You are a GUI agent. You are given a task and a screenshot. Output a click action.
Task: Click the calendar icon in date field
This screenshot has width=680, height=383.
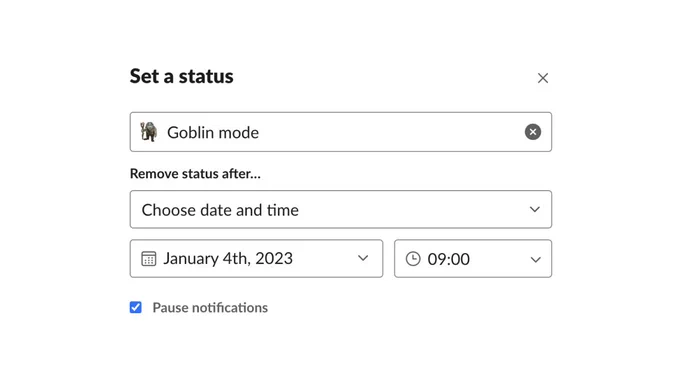(x=149, y=259)
